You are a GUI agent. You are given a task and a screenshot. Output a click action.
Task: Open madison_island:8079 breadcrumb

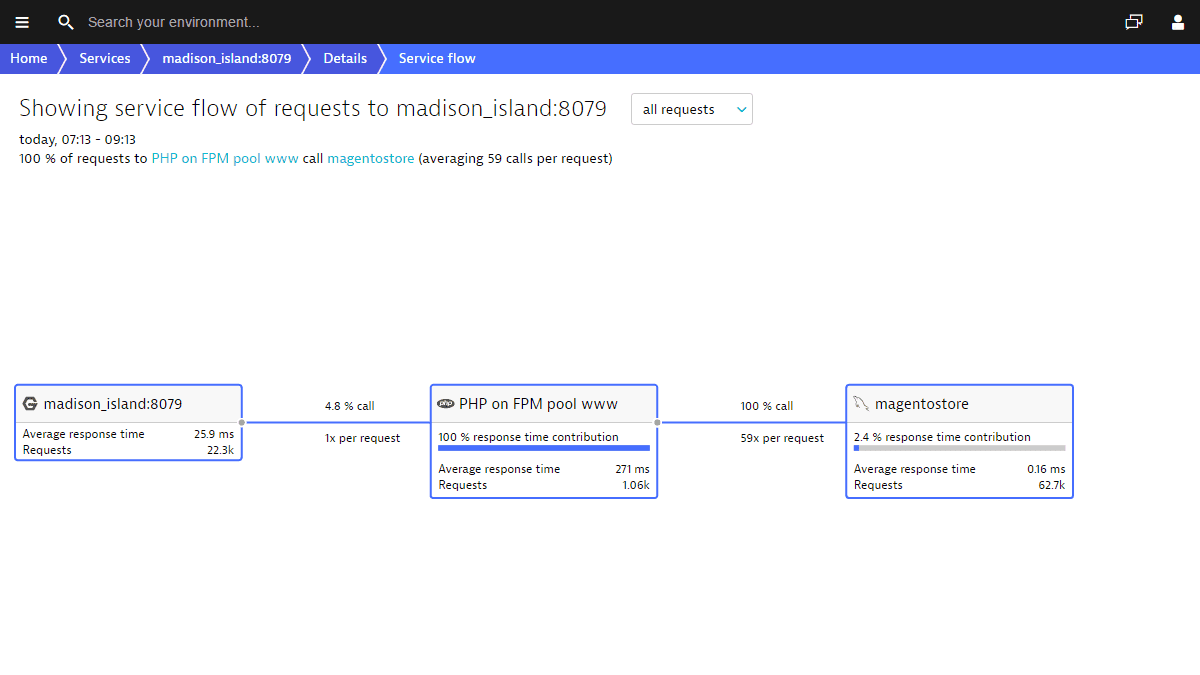227,58
